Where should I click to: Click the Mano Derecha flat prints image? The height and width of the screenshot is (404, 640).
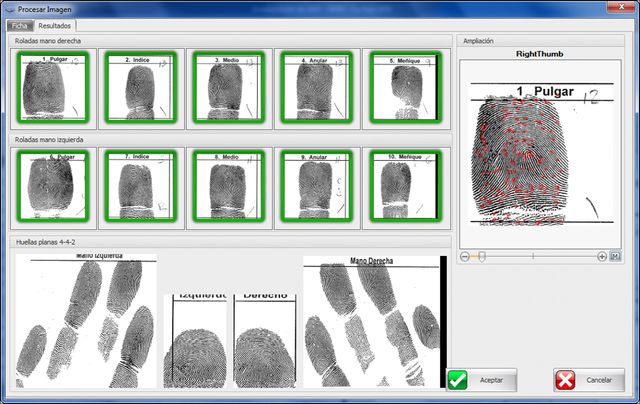[375, 322]
